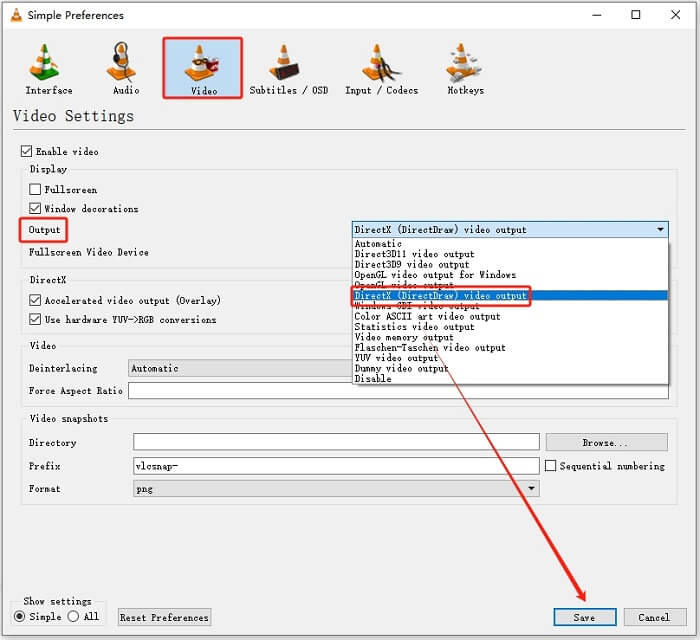Choose Color ASCII art video output
700x640 pixels.
click(x=510, y=316)
